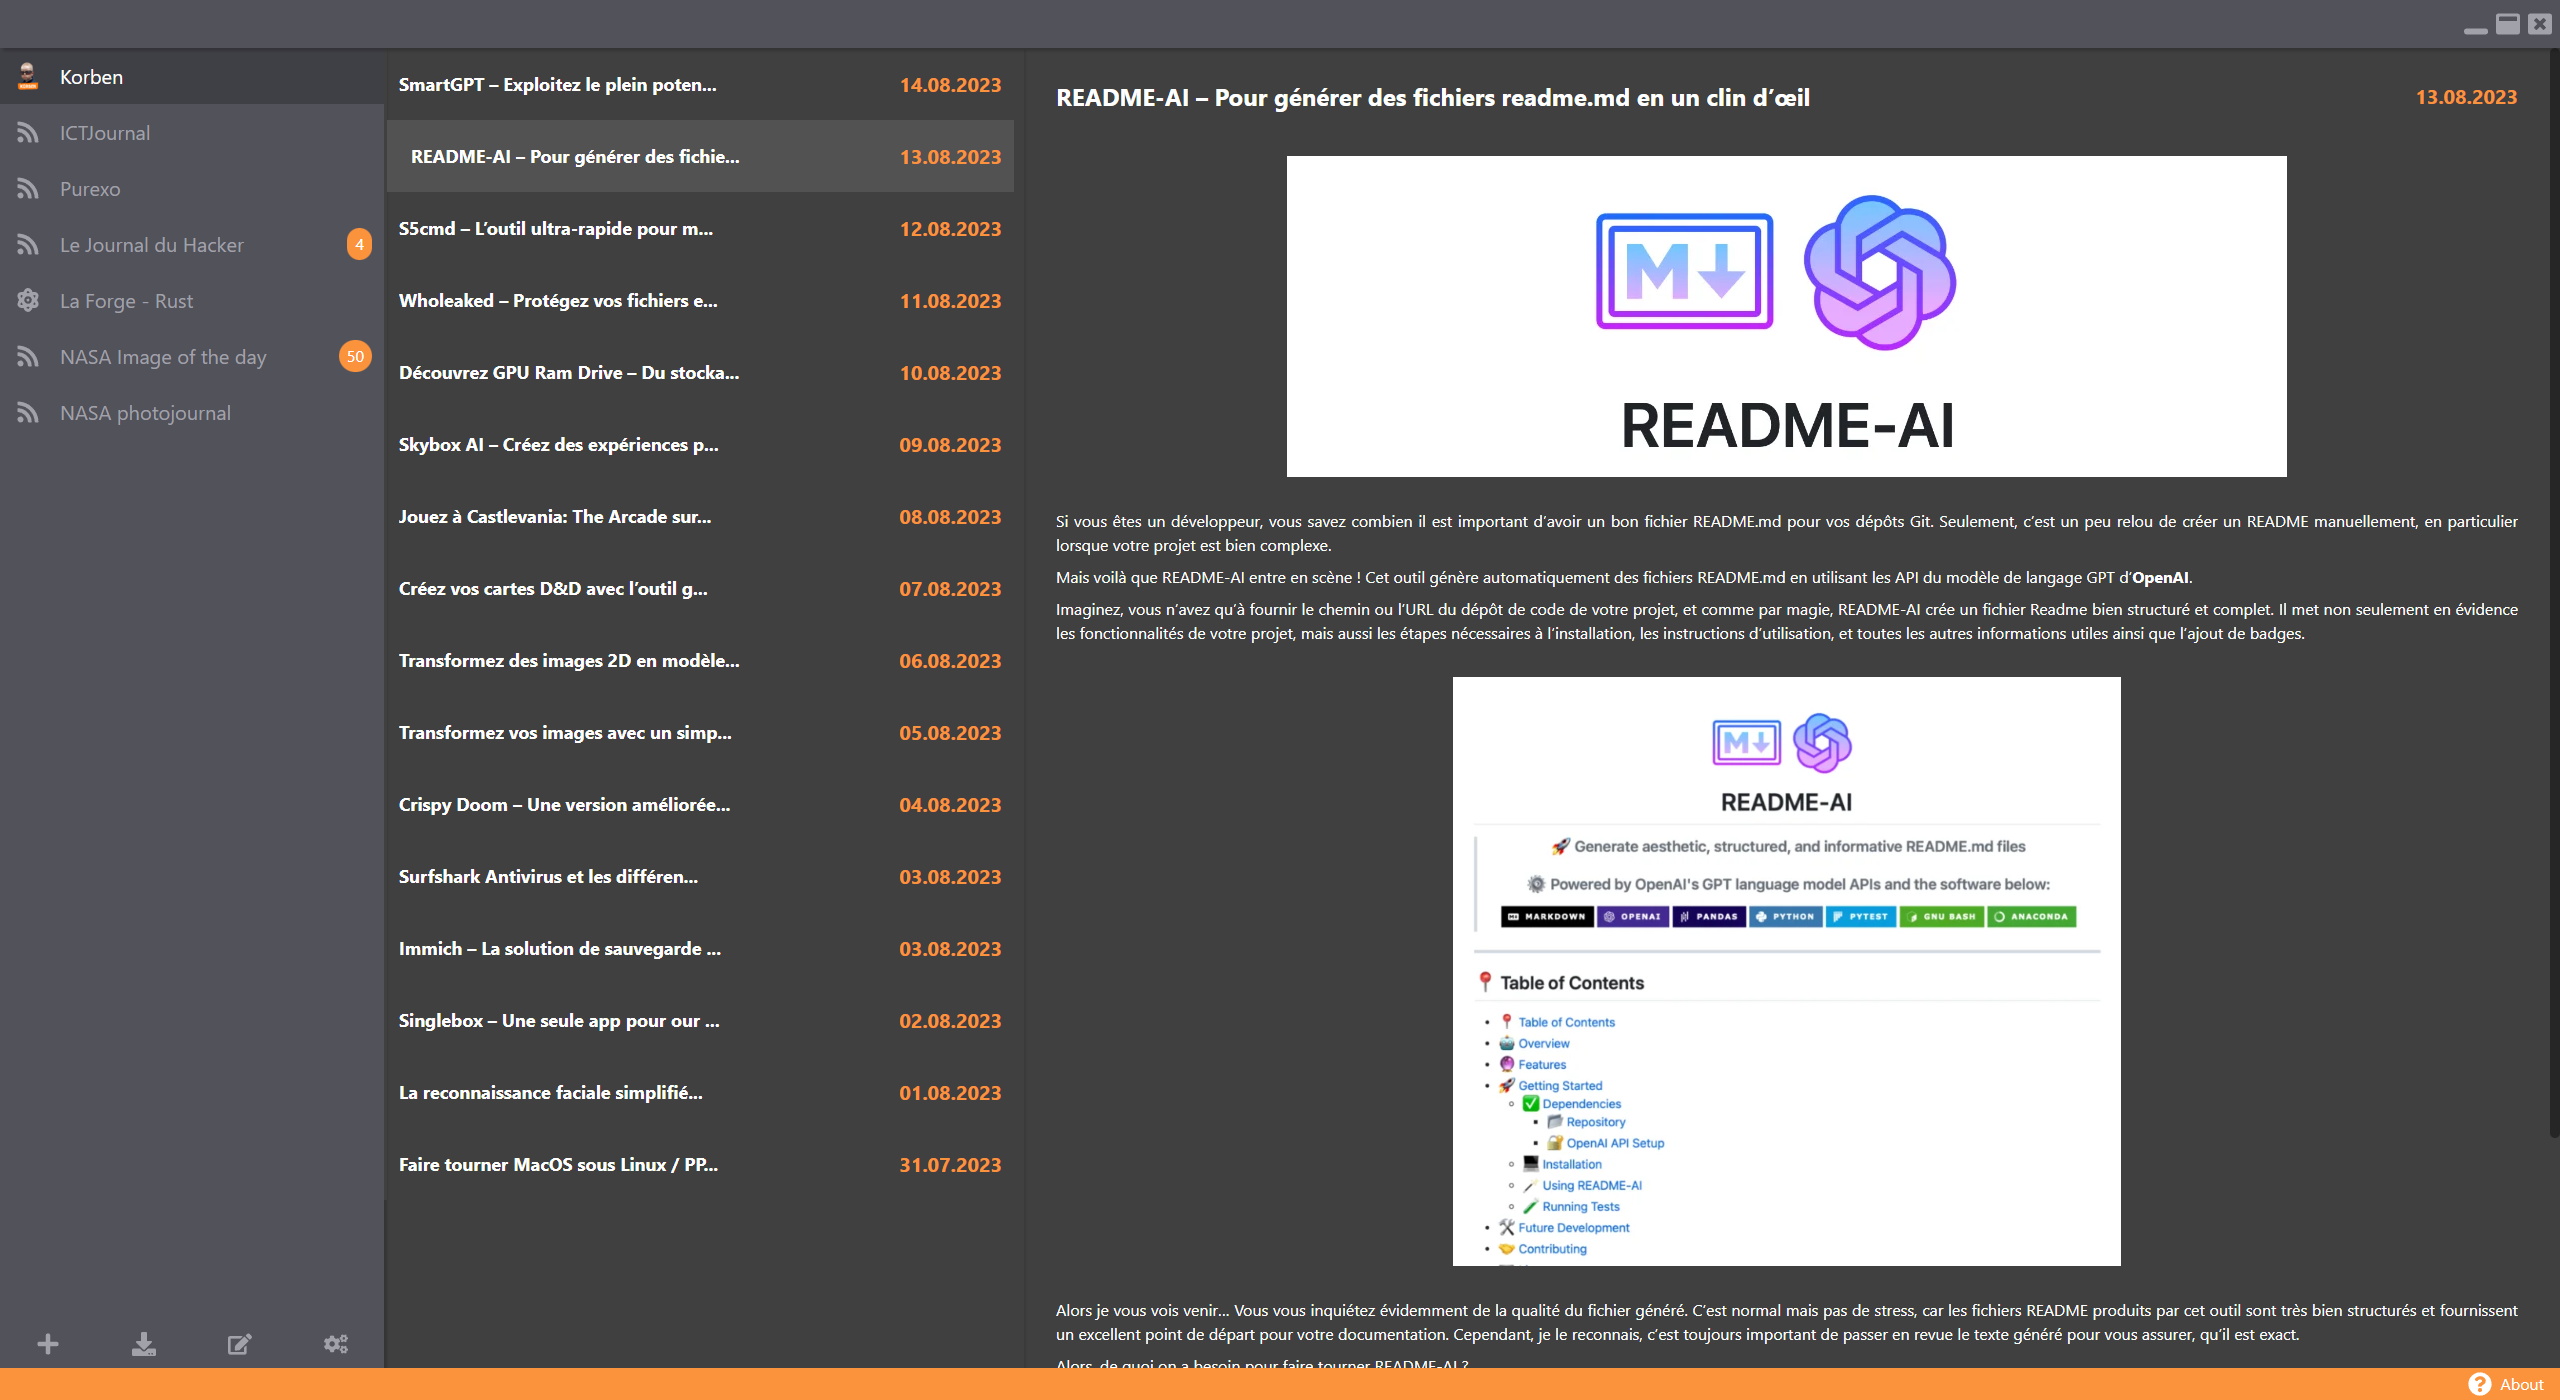
Task: Select the ICTJournal feed
Action: 192,133
